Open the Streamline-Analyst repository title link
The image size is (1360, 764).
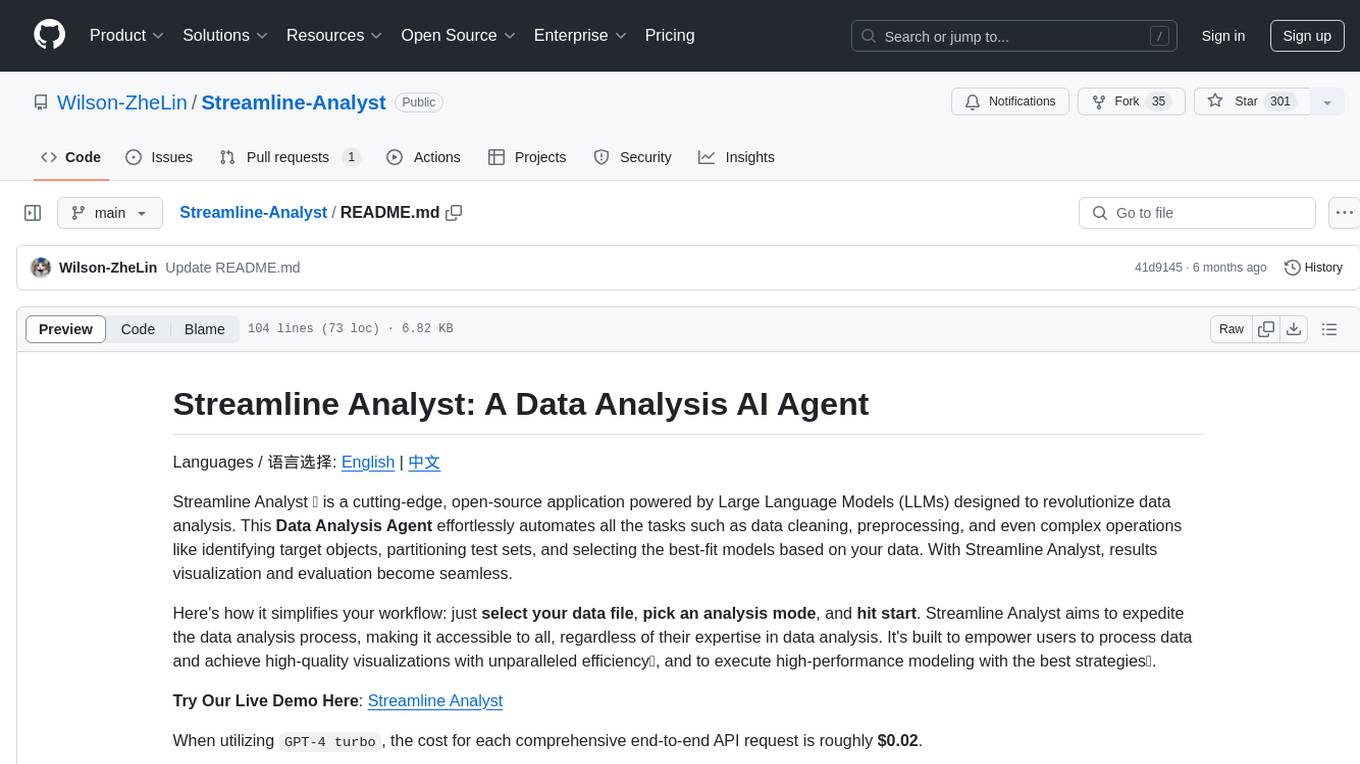pyautogui.click(x=294, y=102)
